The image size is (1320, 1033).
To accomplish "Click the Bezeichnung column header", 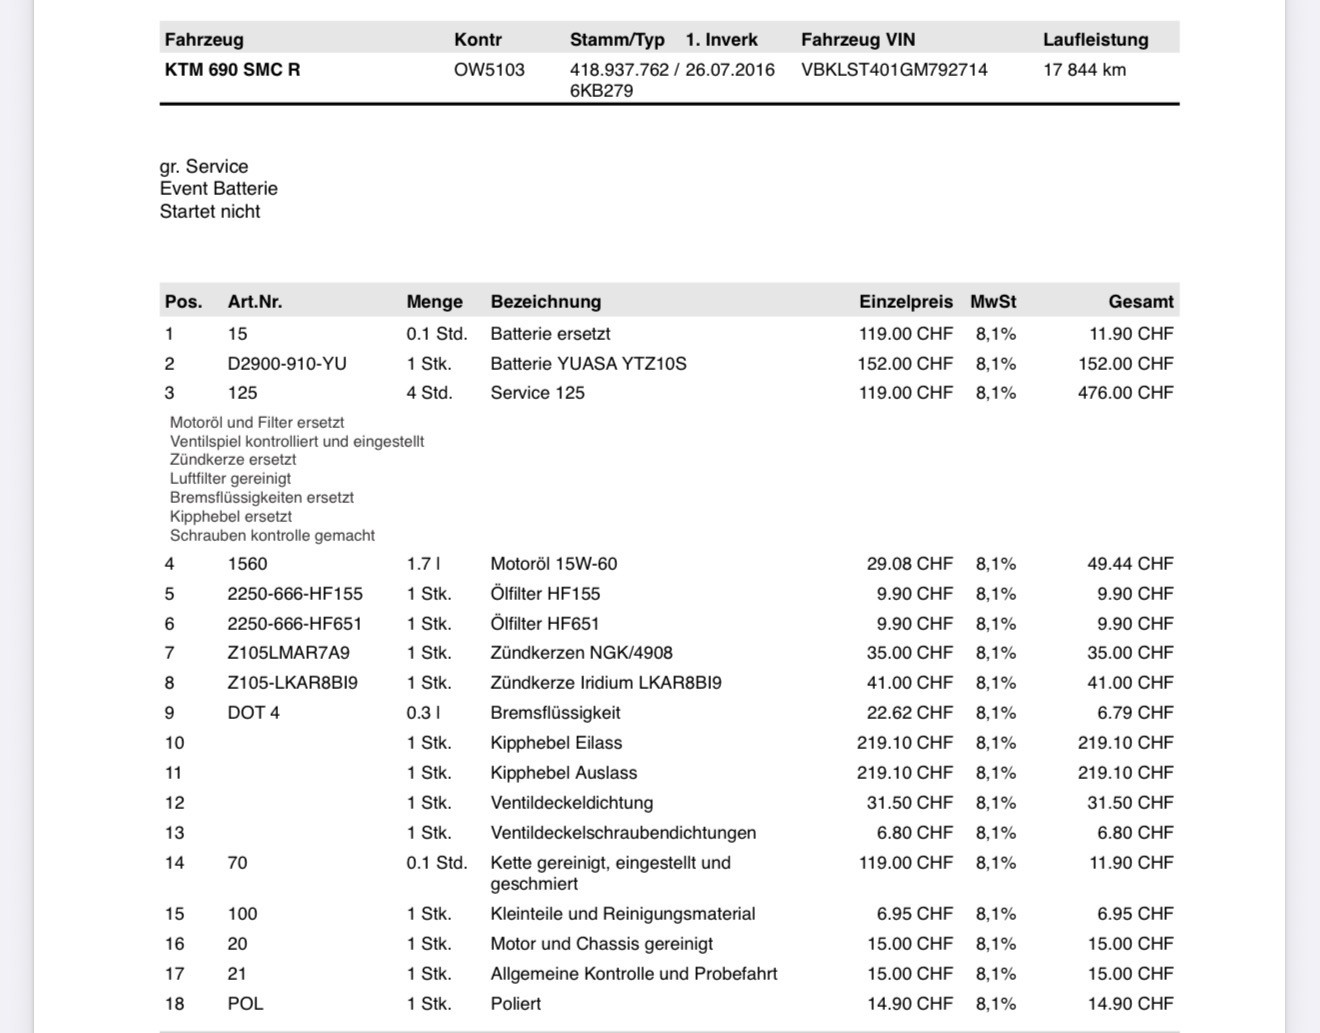I will pos(546,302).
